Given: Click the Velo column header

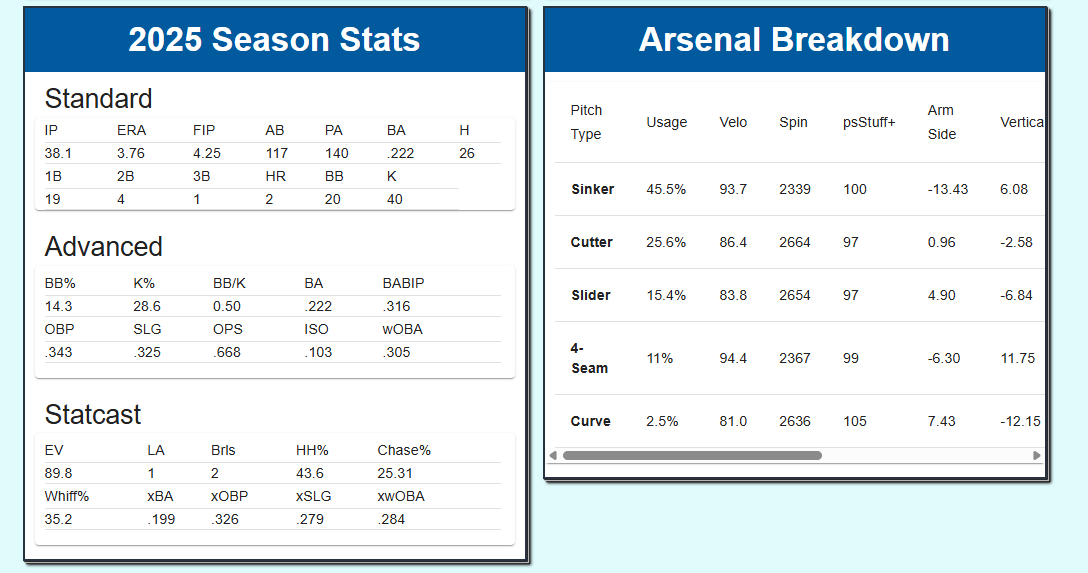Looking at the screenshot, I should pos(733,122).
